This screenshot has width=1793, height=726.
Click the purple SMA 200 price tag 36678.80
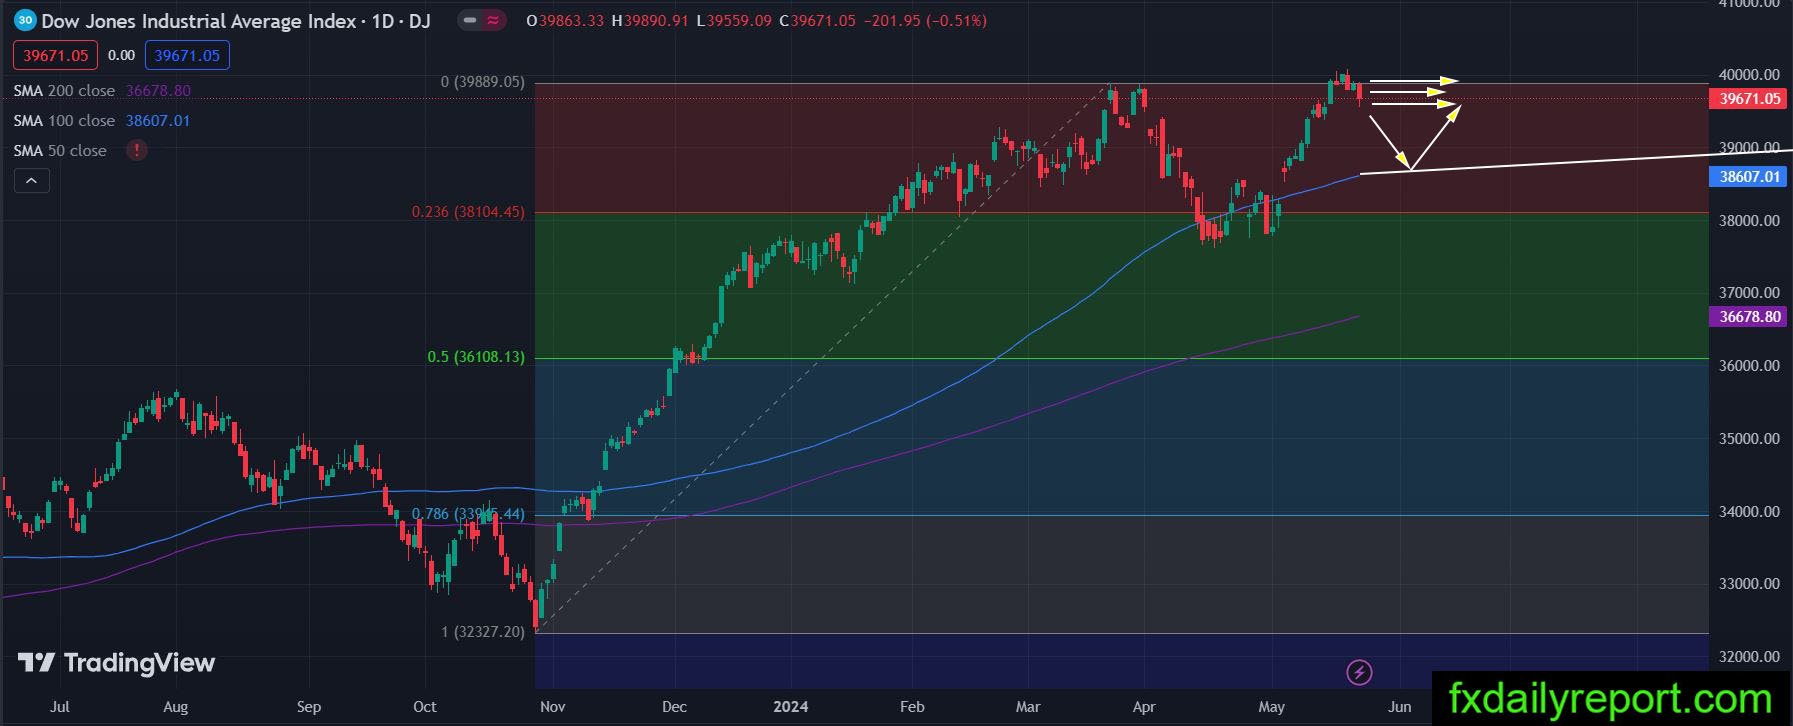coord(1749,316)
